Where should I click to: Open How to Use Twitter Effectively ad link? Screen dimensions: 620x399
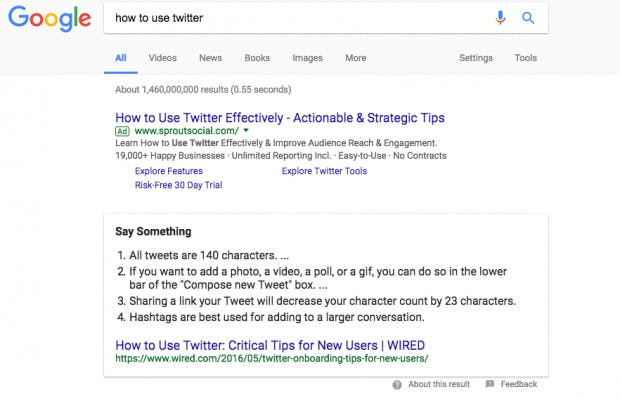tap(280, 118)
